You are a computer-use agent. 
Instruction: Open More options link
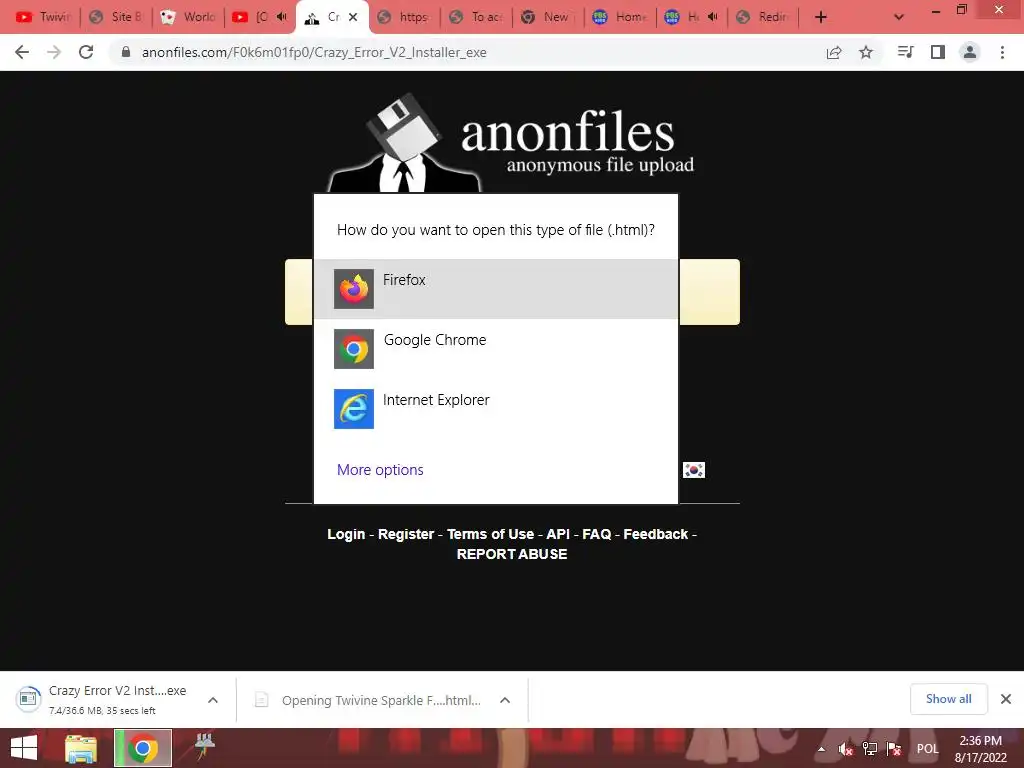click(380, 470)
